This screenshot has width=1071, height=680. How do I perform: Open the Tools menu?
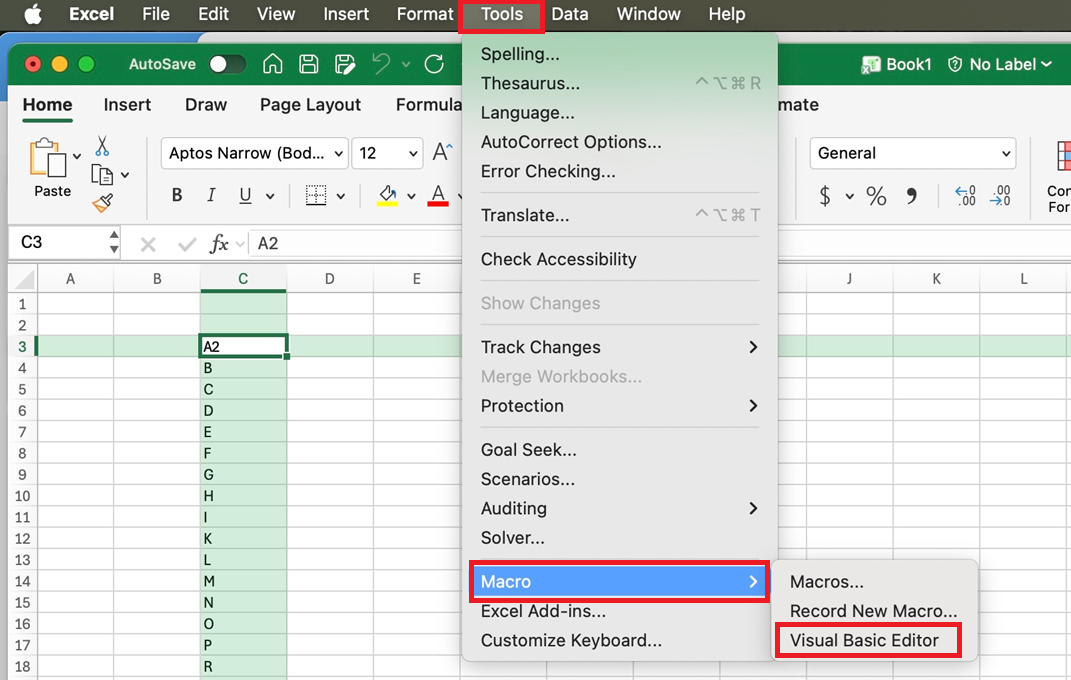[502, 14]
